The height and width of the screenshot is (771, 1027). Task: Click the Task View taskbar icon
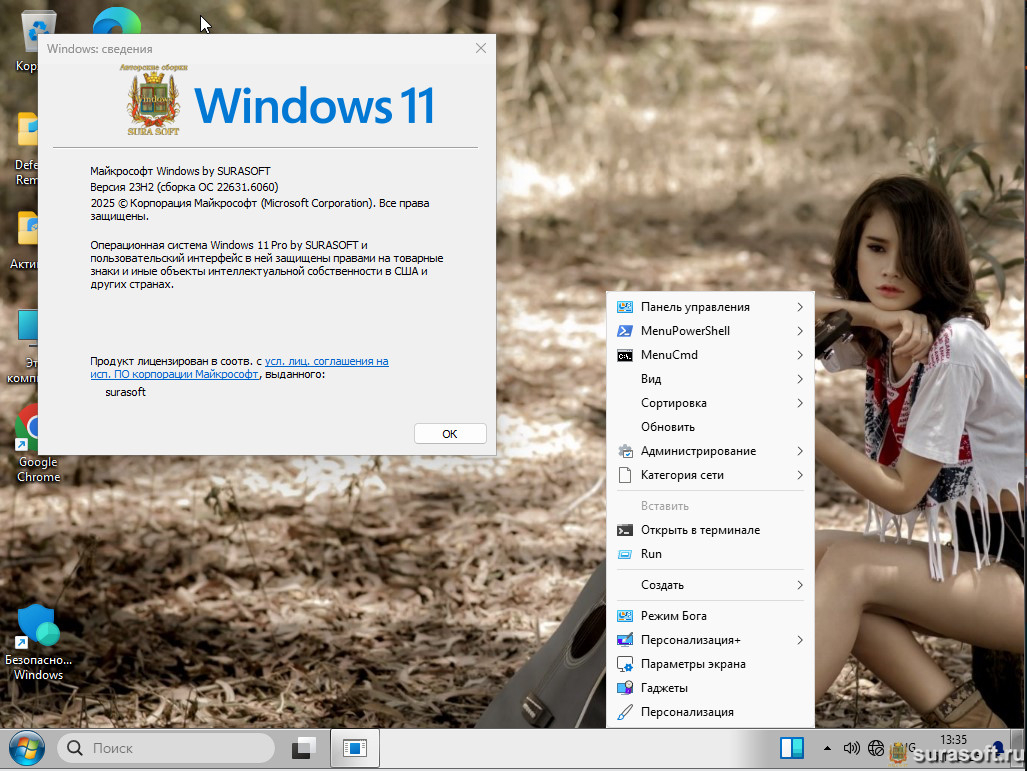click(303, 748)
